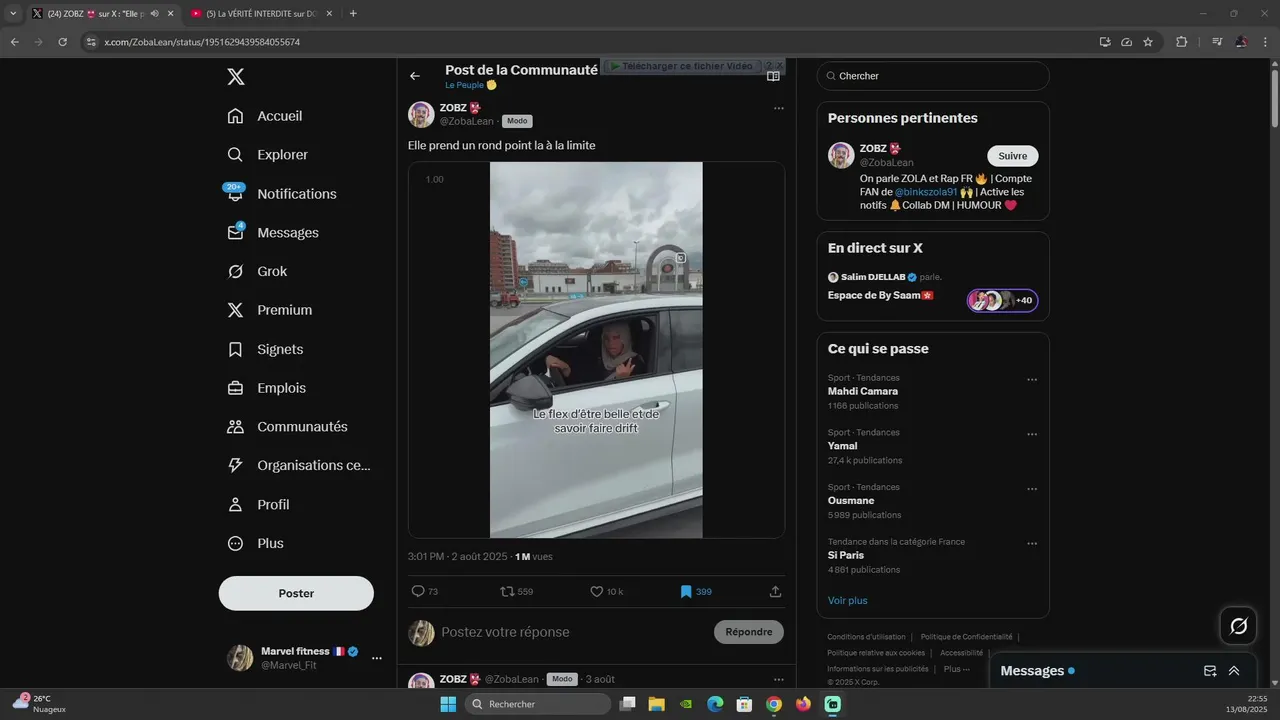Viewport: 1280px width, 720px height.
Task: Open options for the Si Paris trend
Action: click(1032, 544)
